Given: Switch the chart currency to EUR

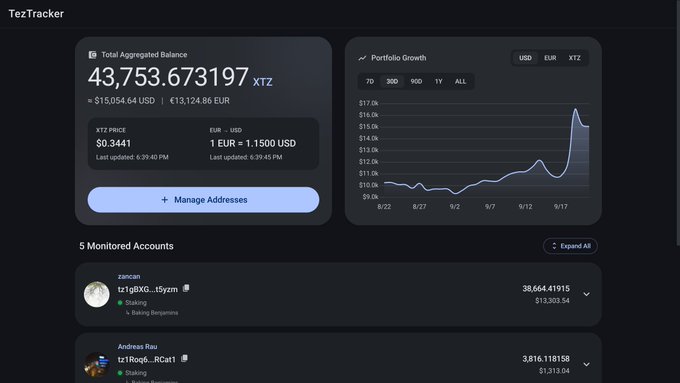Looking at the screenshot, I should pos(550,58).
